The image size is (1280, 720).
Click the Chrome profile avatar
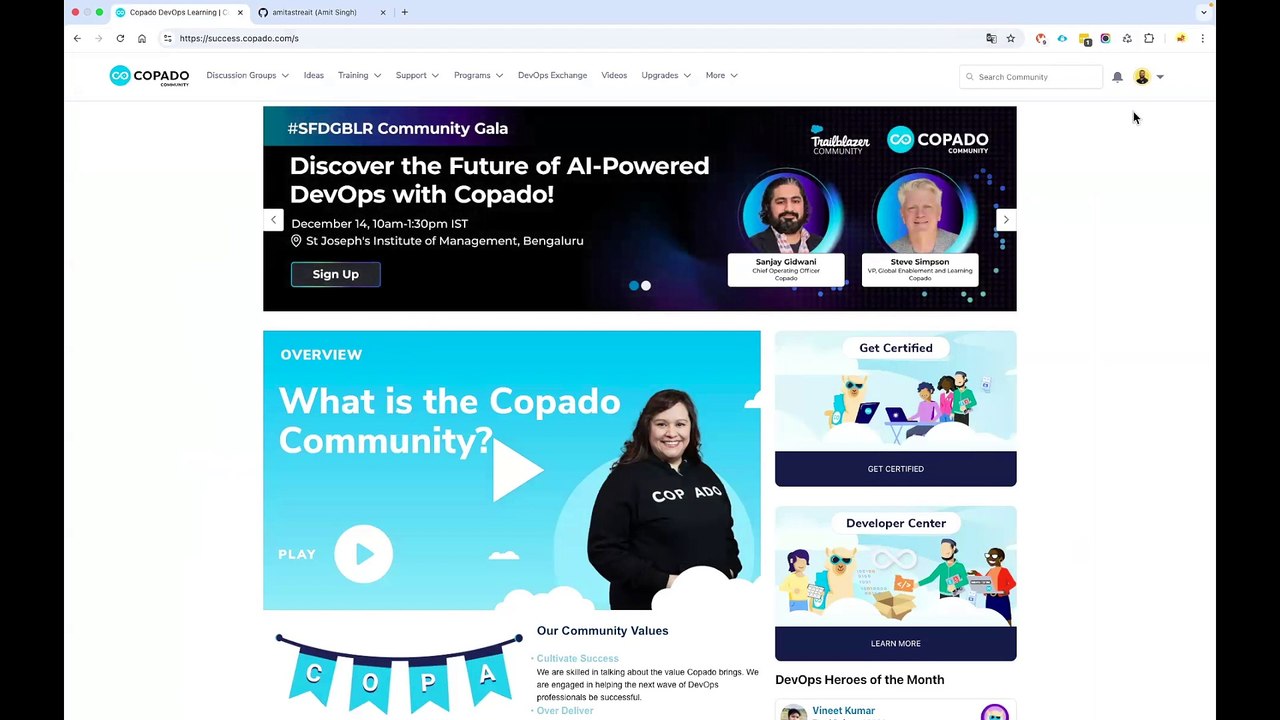click(1181, 38)
